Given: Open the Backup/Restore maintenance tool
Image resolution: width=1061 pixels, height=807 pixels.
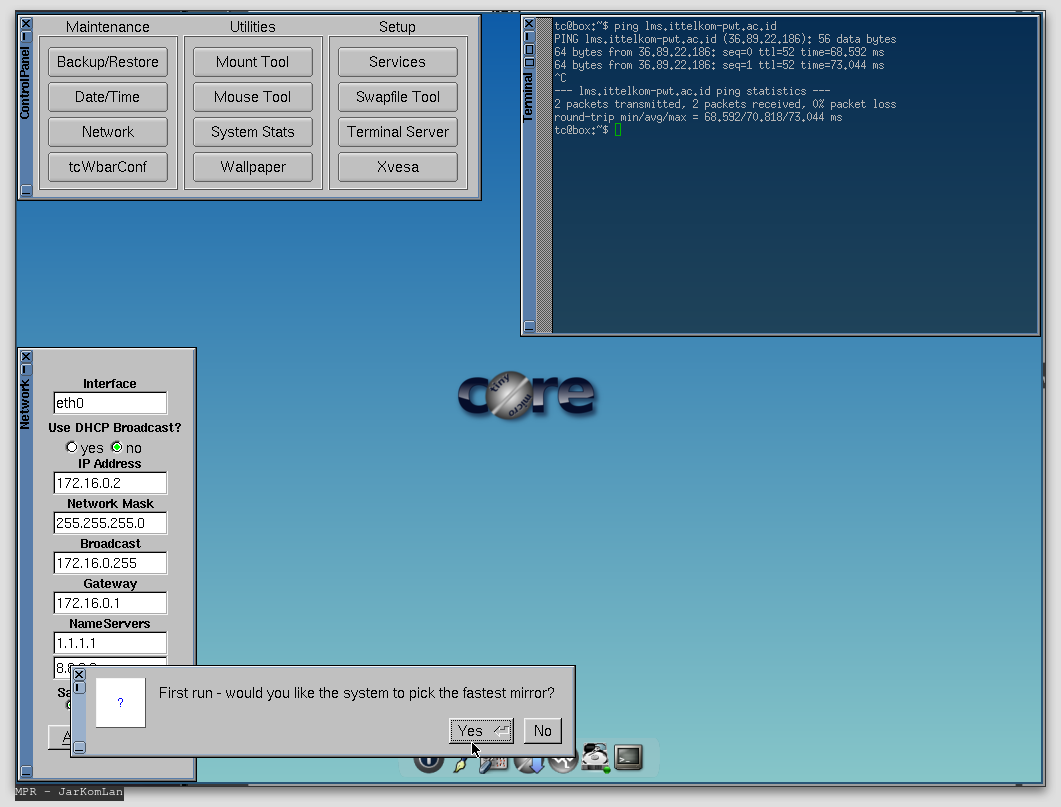Looking at the screenshot, I should click(x=108, y=62).
